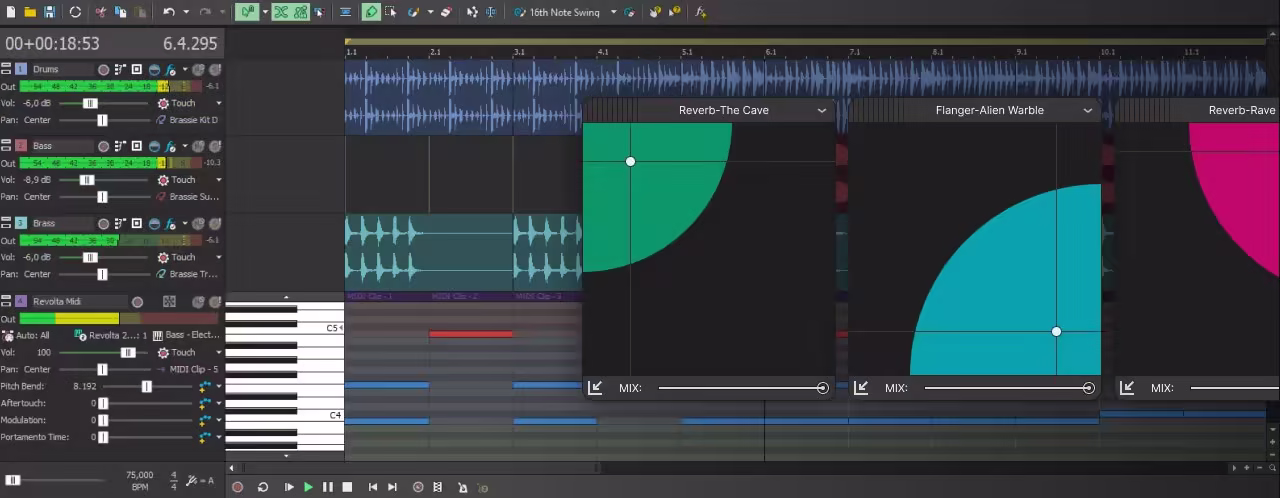Cut selection with the scissors icon
This screenshot has width=1280, height=498.
click(101, 12)
